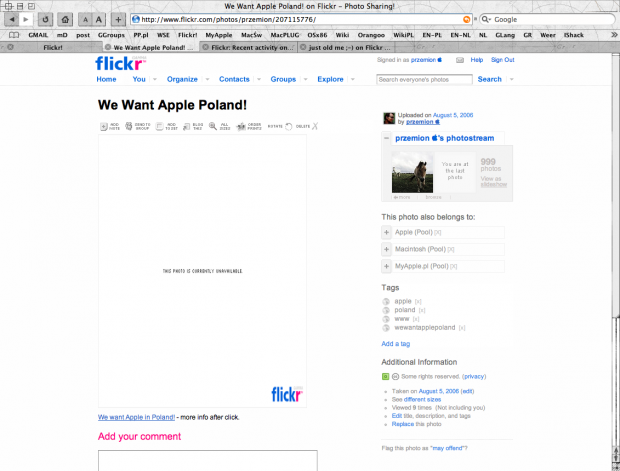Open All Sizes magnifier icon
The height and width of the screenshot is (471, 620).
tap(213, 126)
